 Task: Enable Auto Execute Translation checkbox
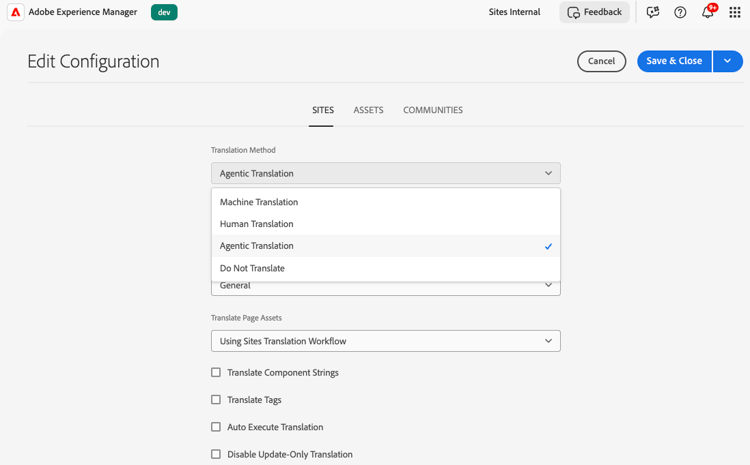(x=216, y=427)
